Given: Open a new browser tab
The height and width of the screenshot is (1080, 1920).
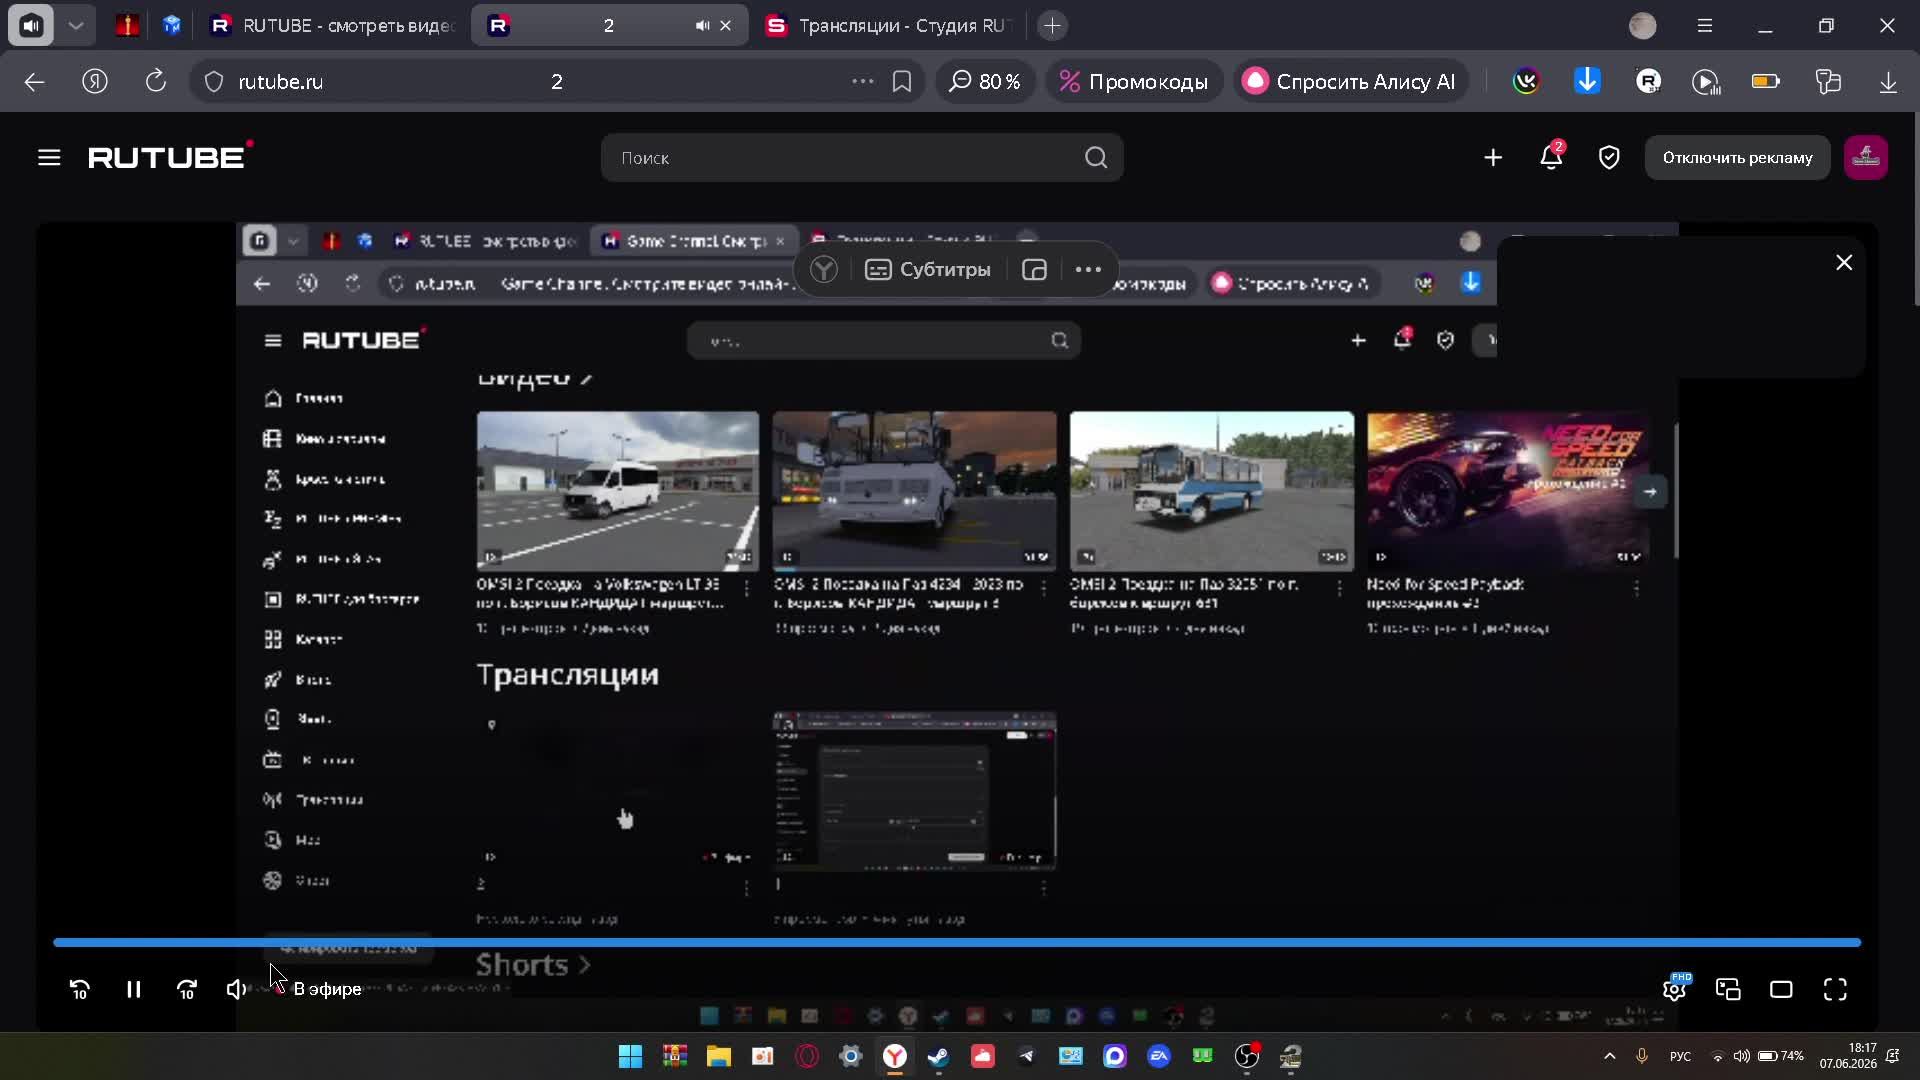Looking at the screenshot, I should (x=1052, y=26).
